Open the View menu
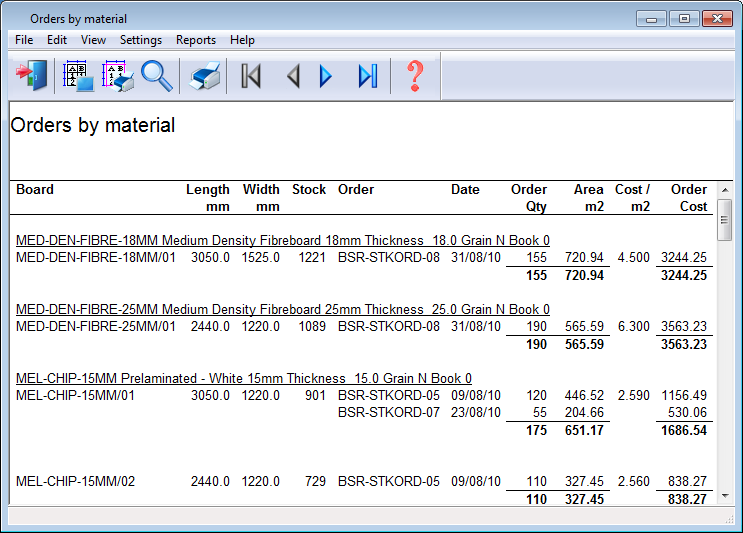 [x=93, y=40]
